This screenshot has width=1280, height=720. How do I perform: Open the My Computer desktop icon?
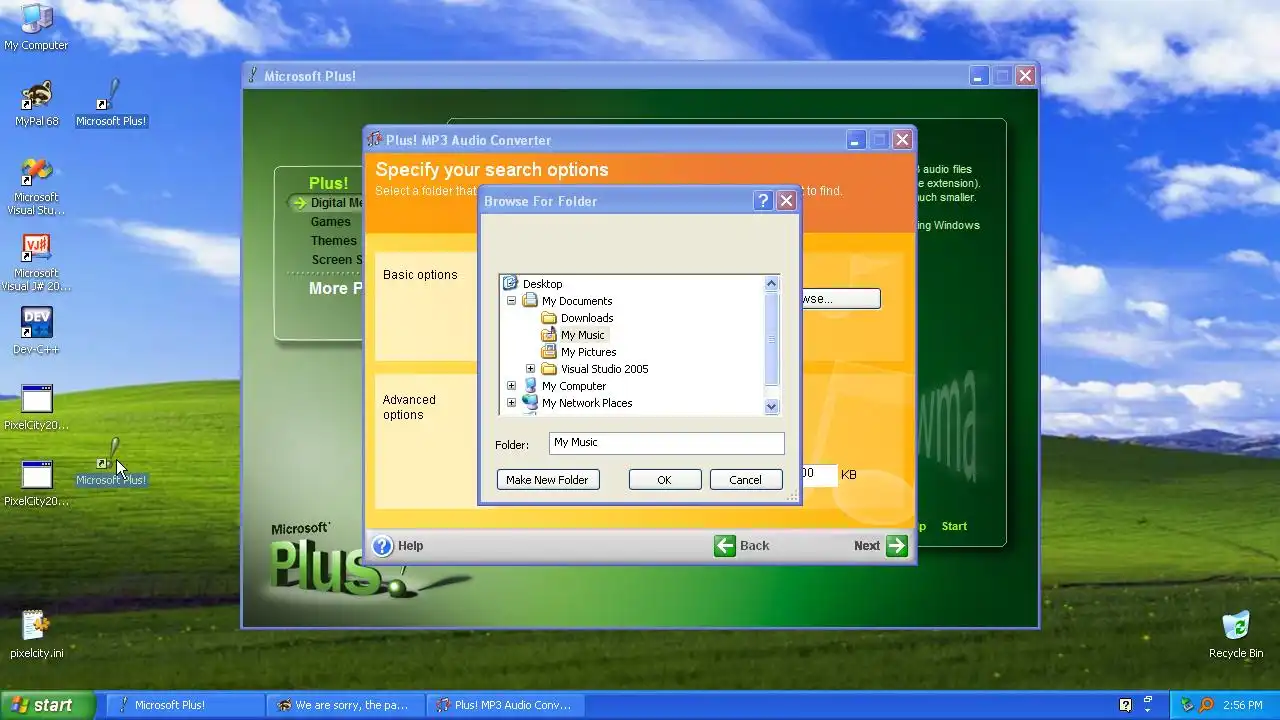[x=36, y=27]
